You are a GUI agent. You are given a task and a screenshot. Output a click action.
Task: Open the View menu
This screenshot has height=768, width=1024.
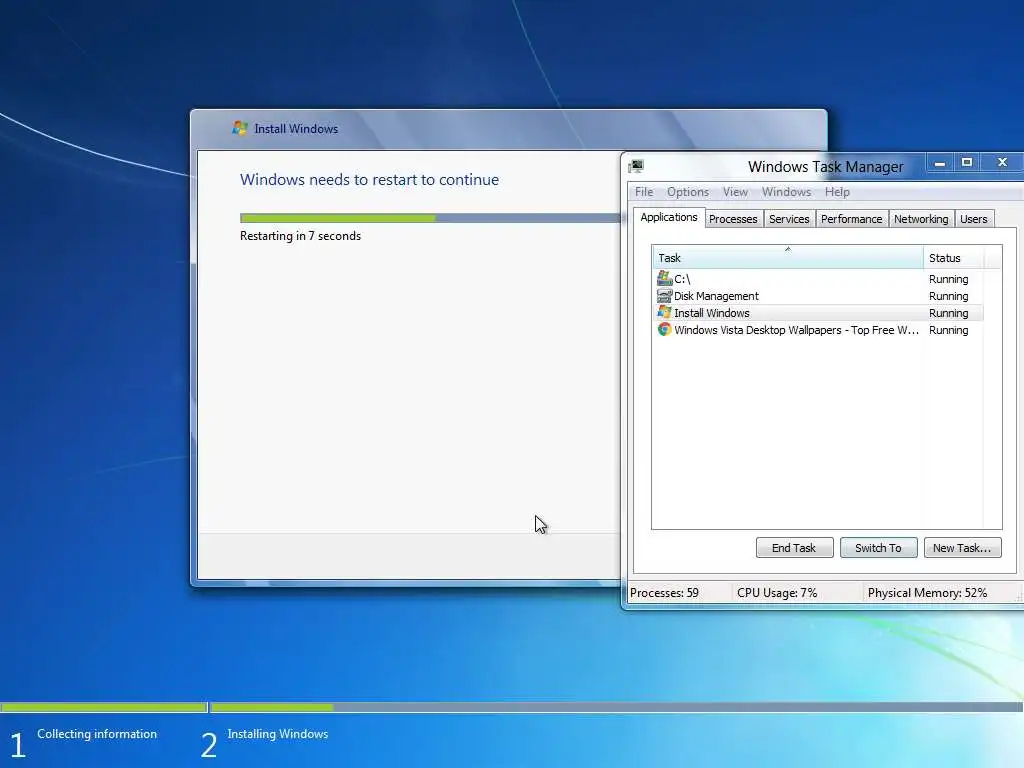click(735, 192)
